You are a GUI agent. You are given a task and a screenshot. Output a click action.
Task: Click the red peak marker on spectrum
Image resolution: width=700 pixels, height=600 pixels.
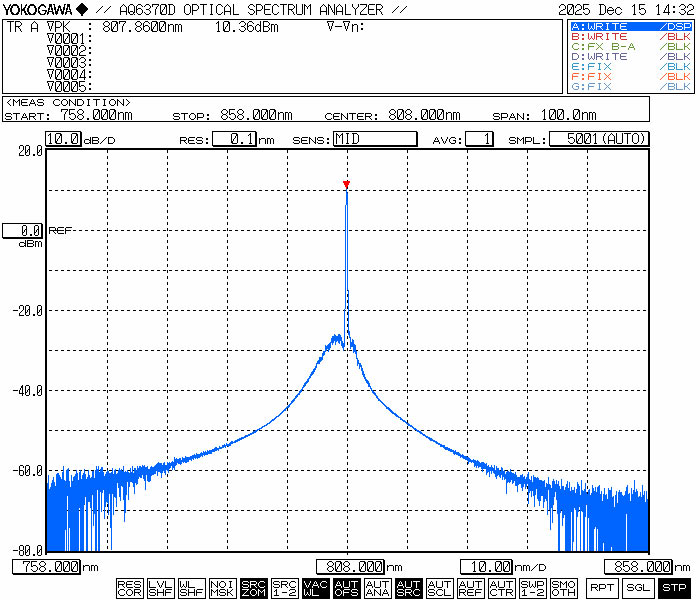coord(346,185)
